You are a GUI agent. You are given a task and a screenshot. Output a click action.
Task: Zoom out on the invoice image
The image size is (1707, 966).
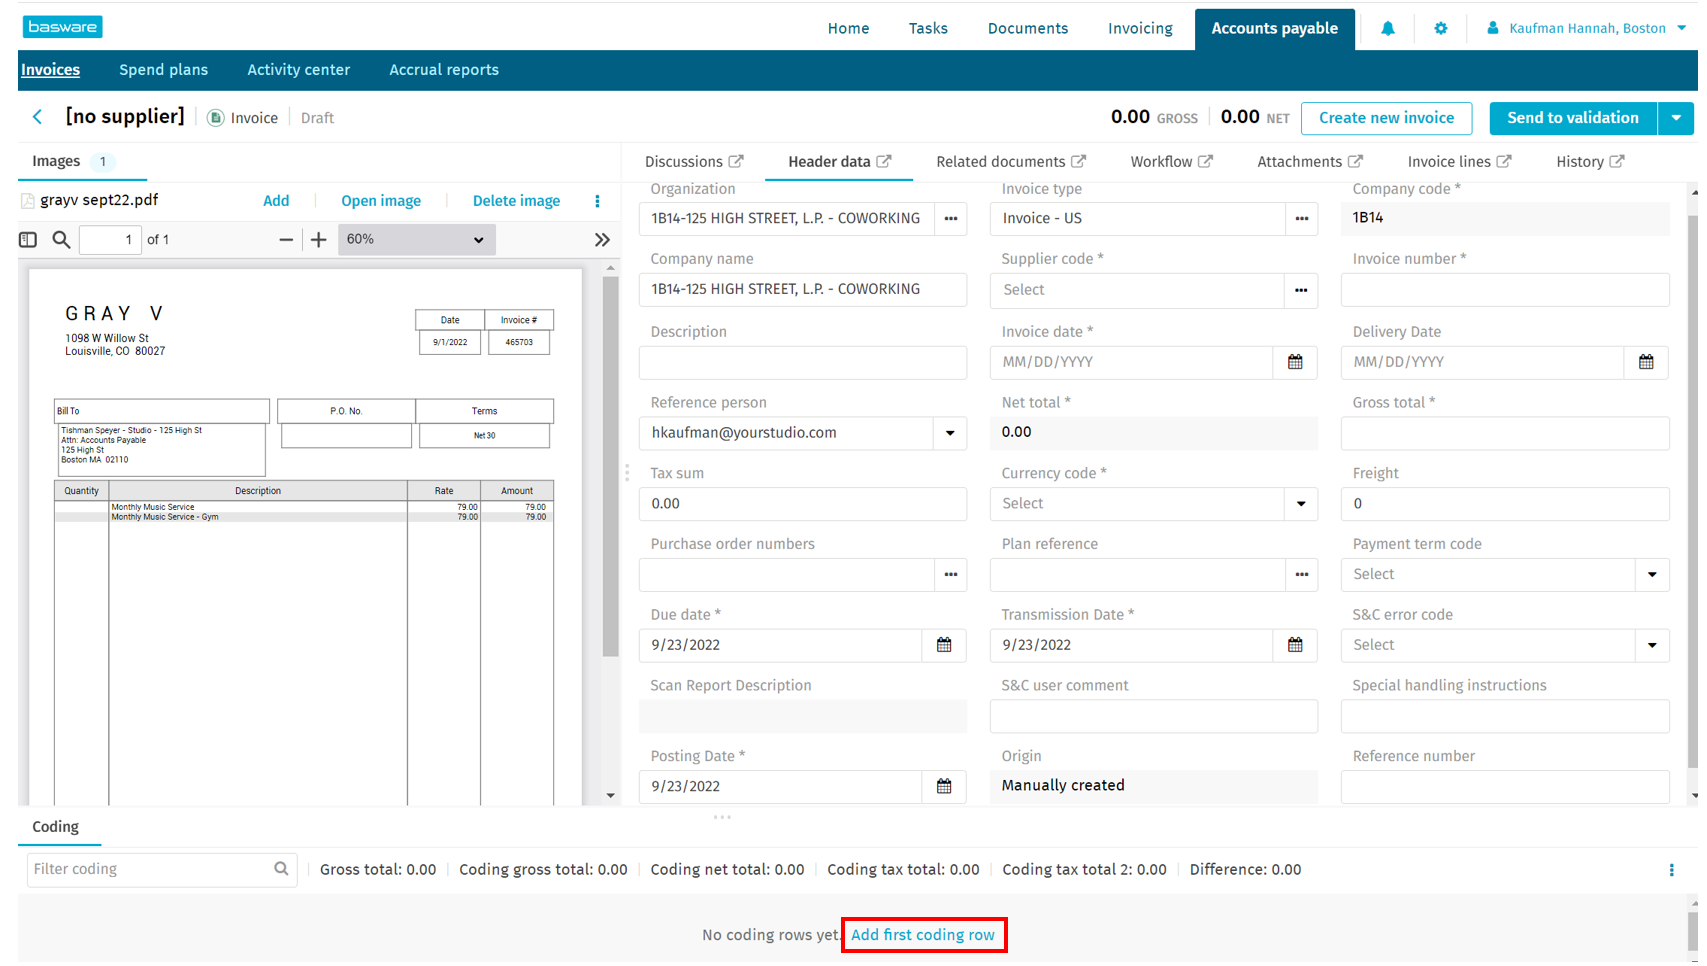click(286, 240)
